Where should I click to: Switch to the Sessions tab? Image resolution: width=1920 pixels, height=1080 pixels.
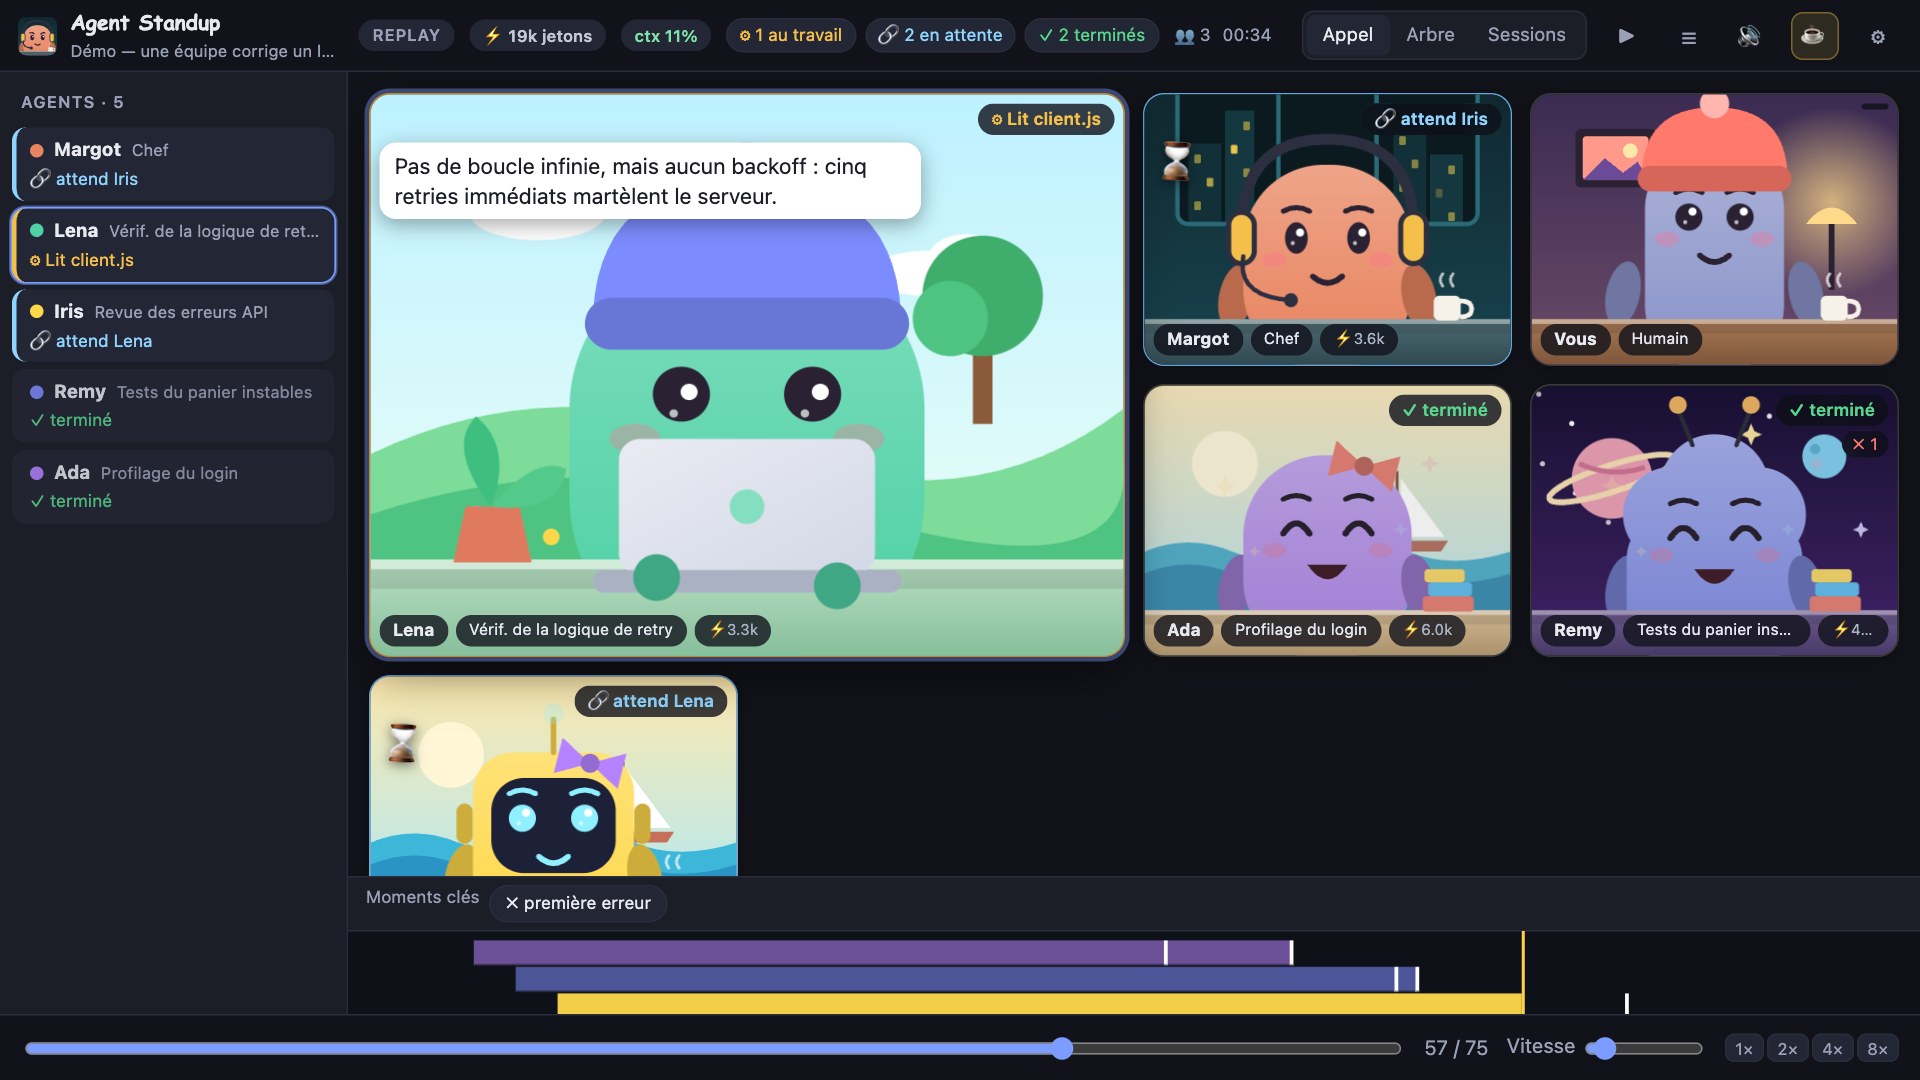click(1526, 35)
